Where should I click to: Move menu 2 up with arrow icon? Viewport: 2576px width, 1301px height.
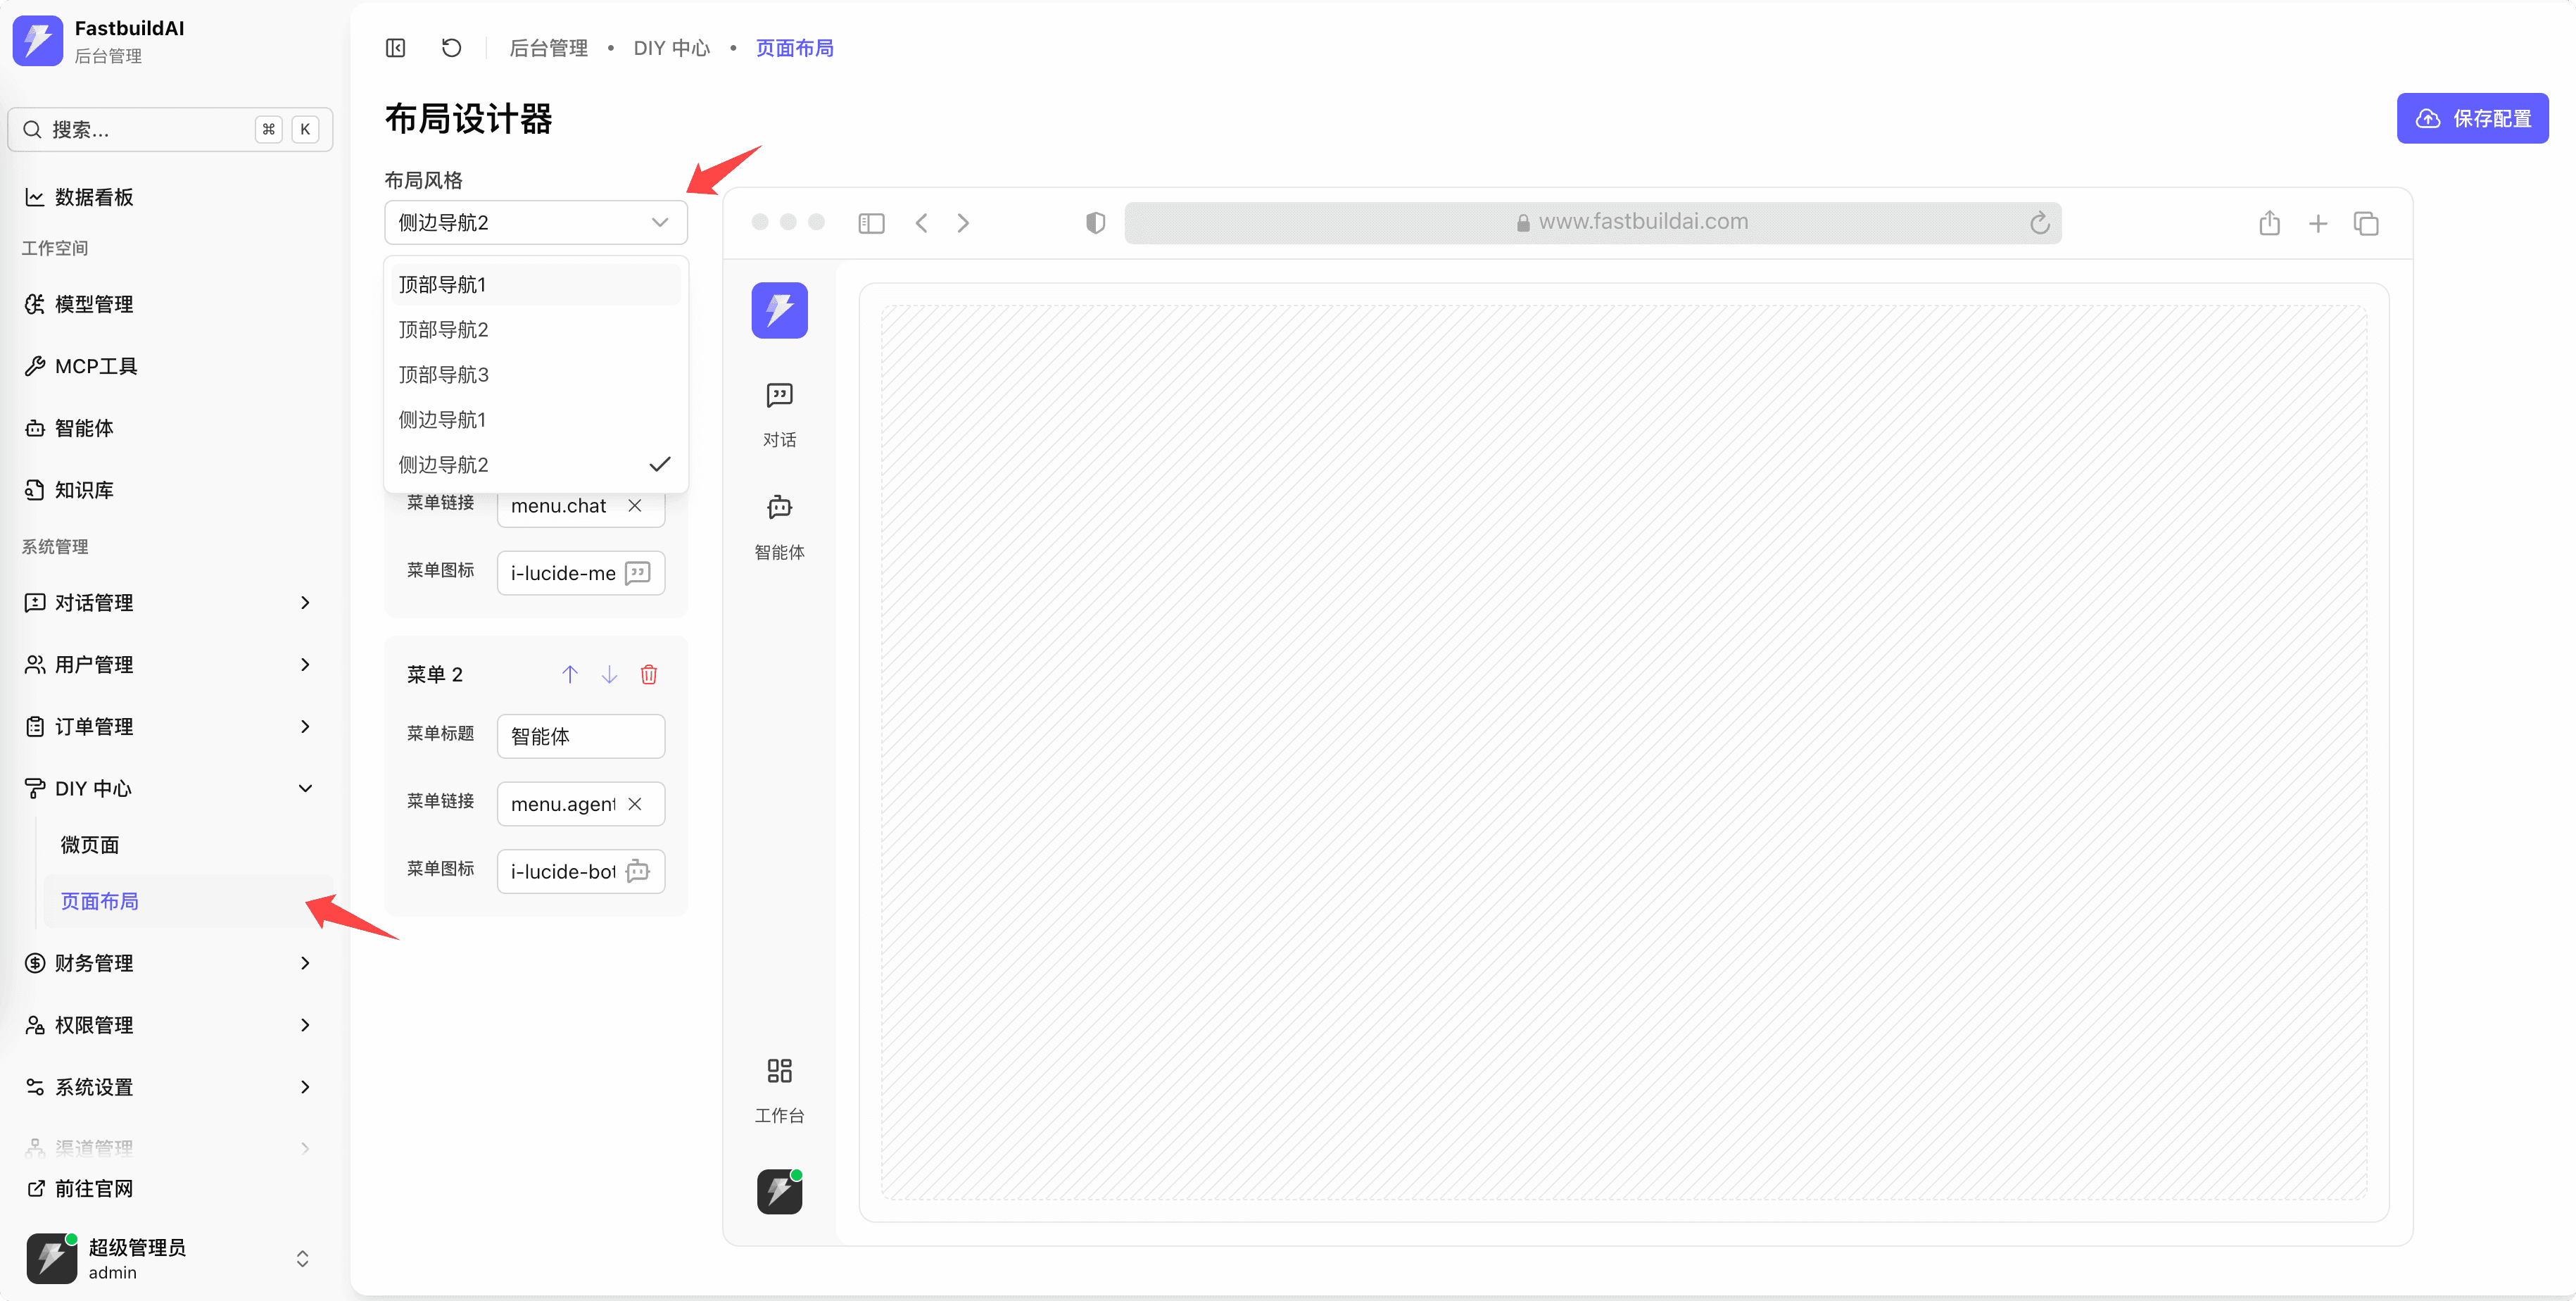[x=569, y=674]
